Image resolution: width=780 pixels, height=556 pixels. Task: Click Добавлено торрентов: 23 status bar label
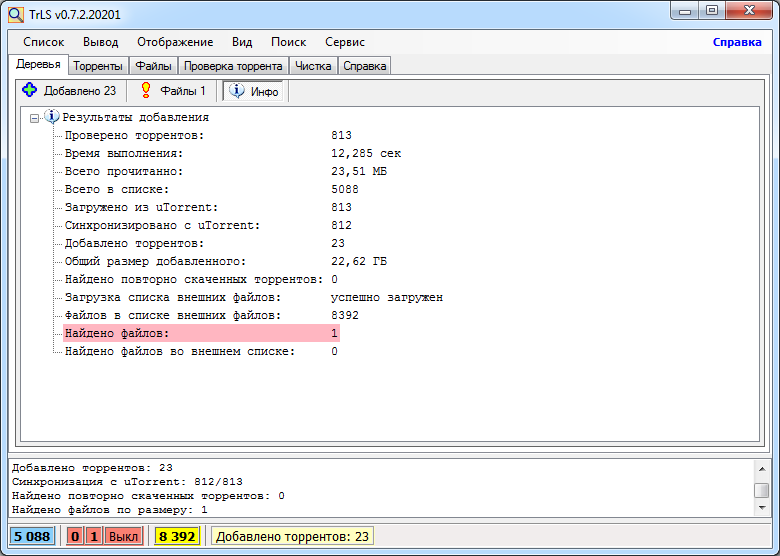292,537
